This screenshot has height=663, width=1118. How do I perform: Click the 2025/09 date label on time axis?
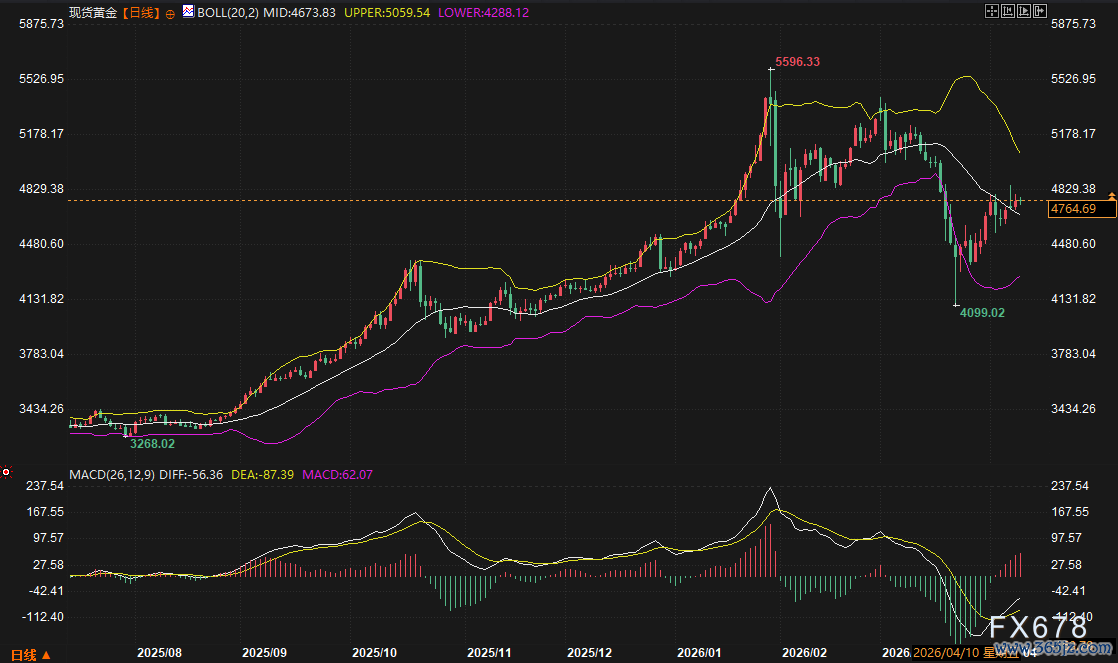coord(265,652)
